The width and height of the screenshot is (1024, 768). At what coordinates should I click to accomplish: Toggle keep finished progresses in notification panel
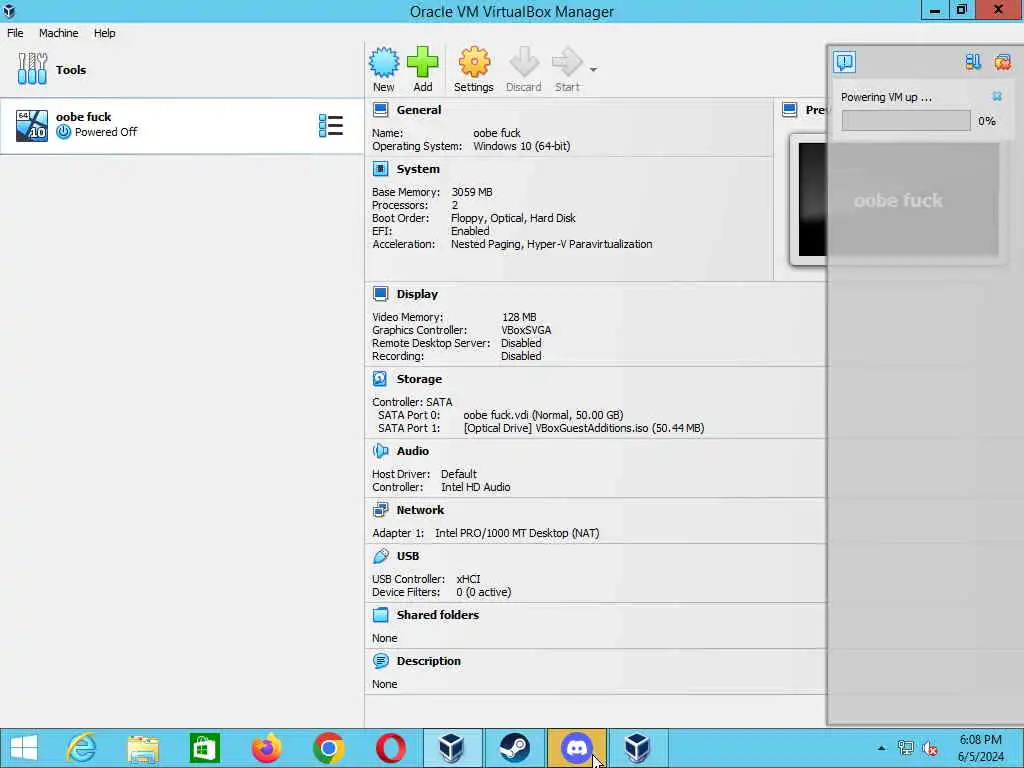[x=973, y=62]
